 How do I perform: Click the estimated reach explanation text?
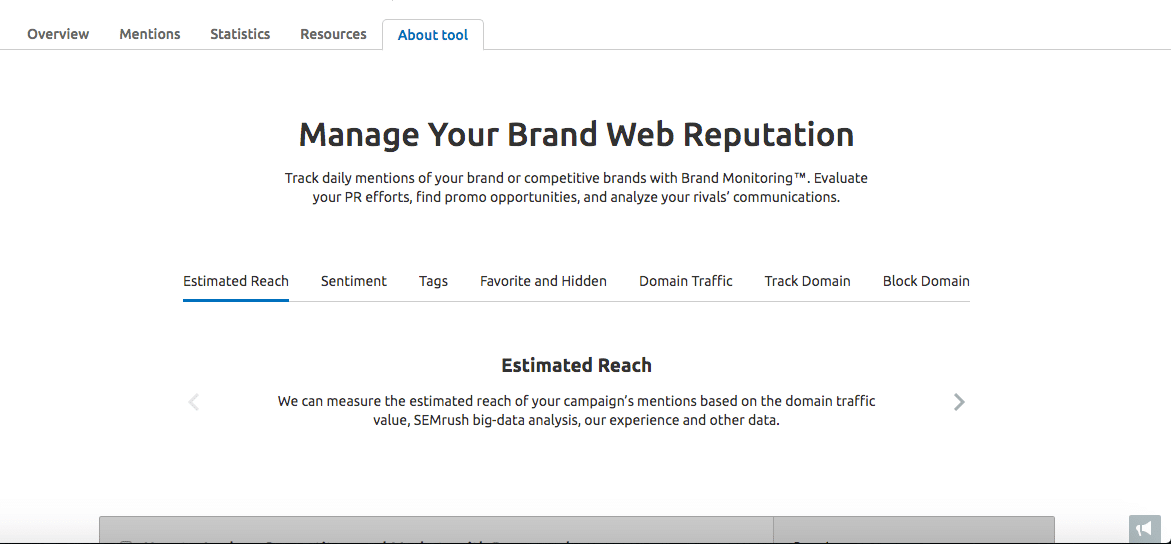576,410
